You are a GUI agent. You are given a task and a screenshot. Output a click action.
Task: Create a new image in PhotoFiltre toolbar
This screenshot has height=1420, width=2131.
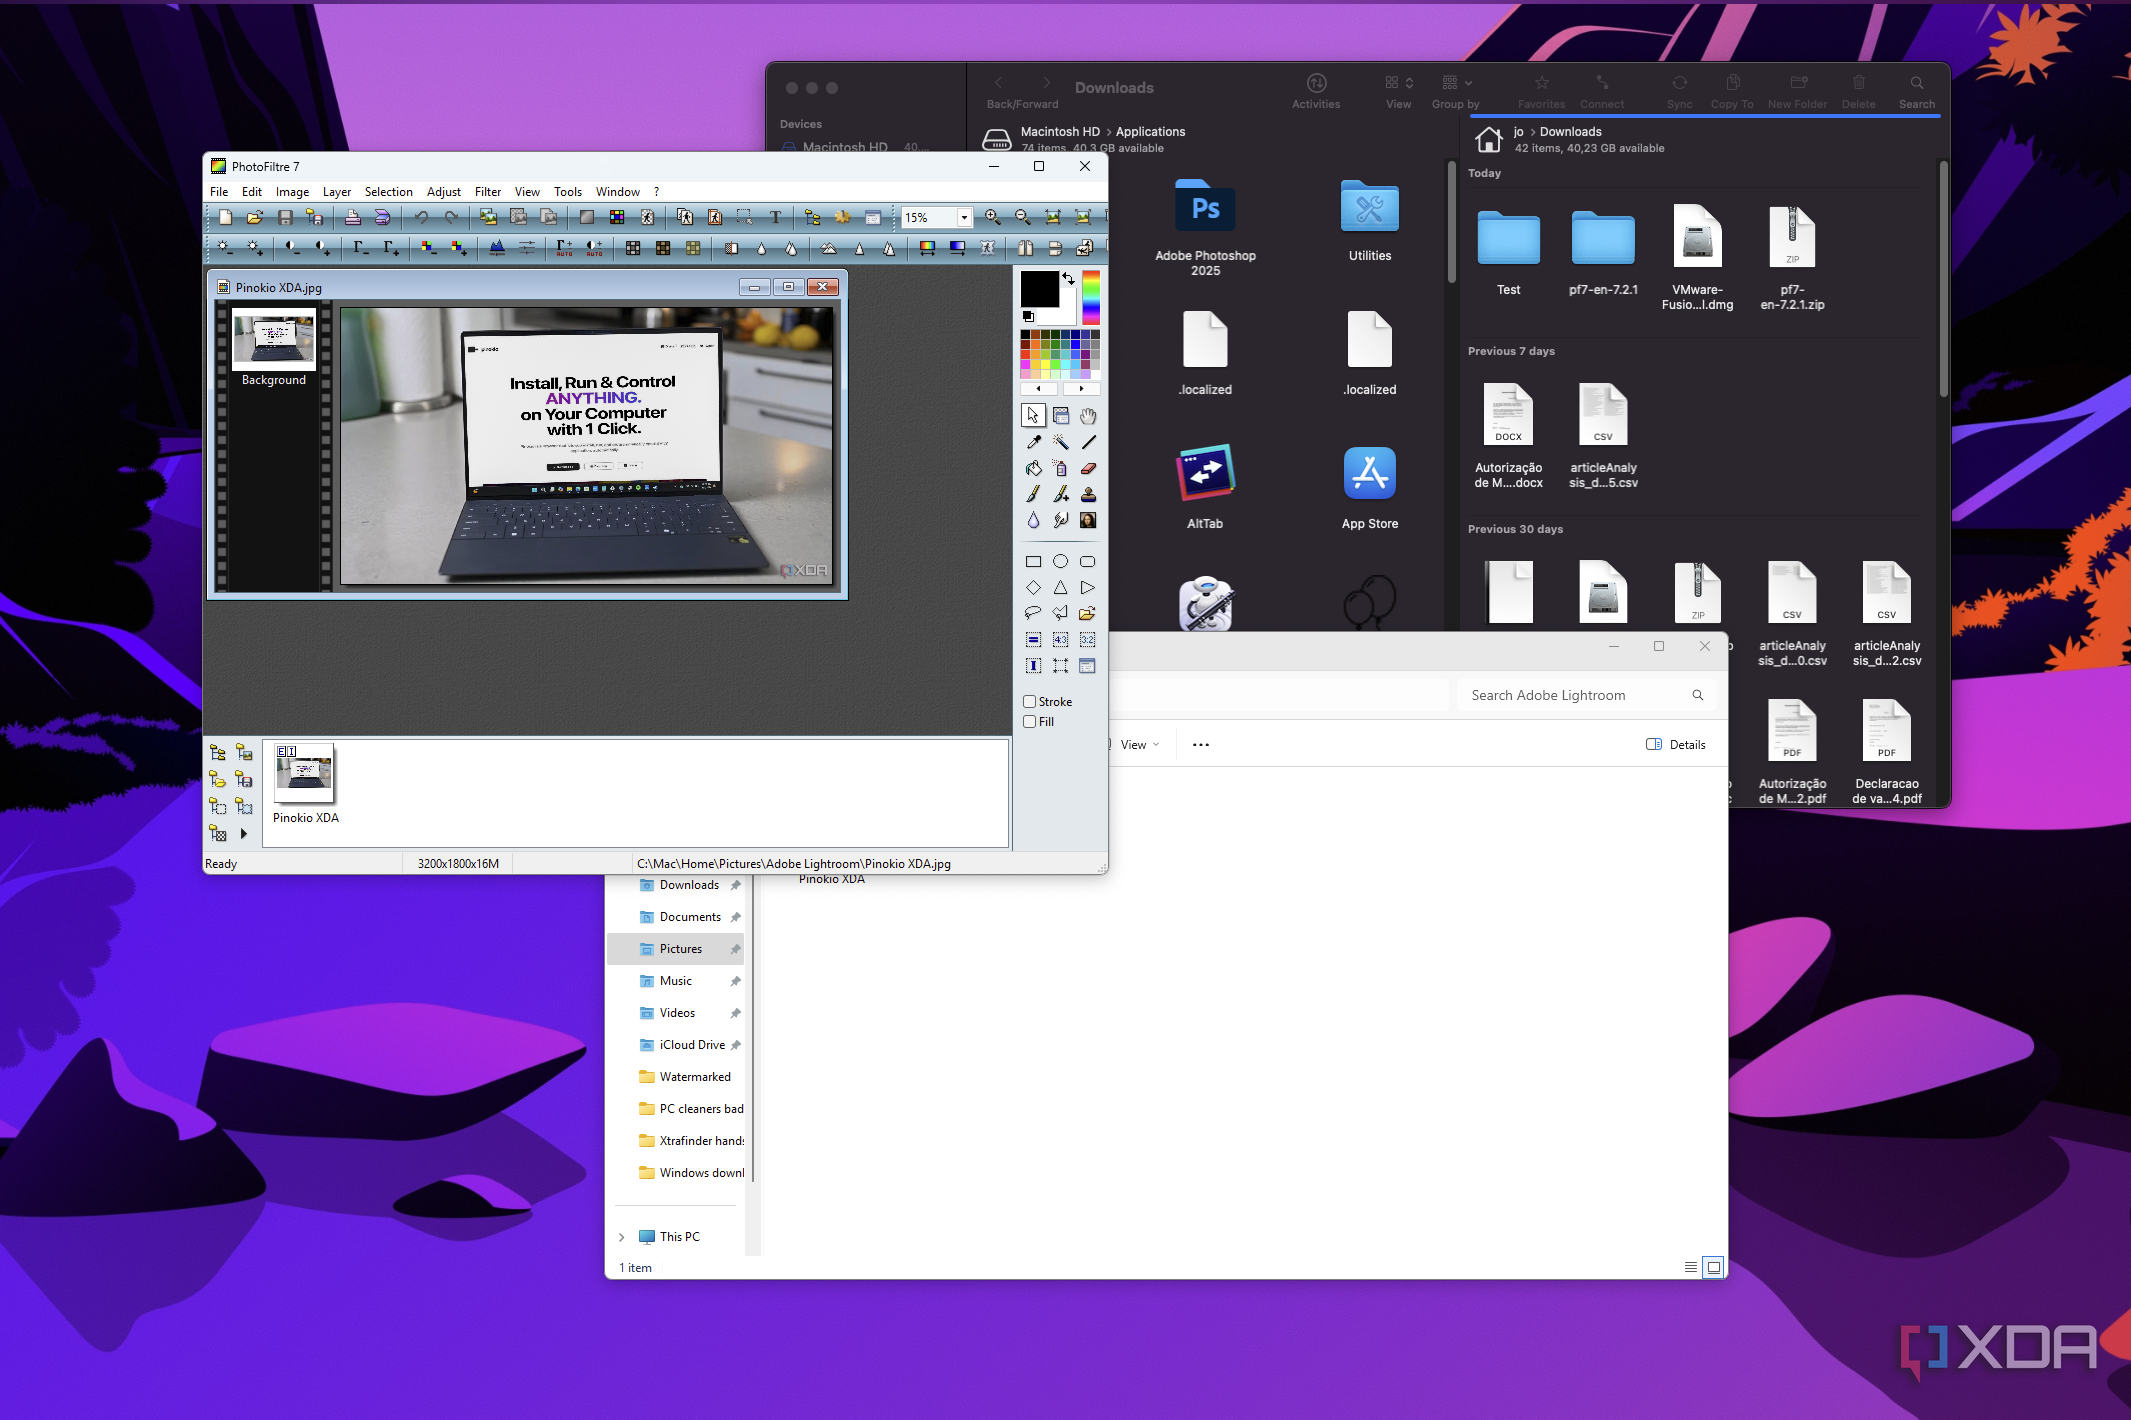[226, 217]
